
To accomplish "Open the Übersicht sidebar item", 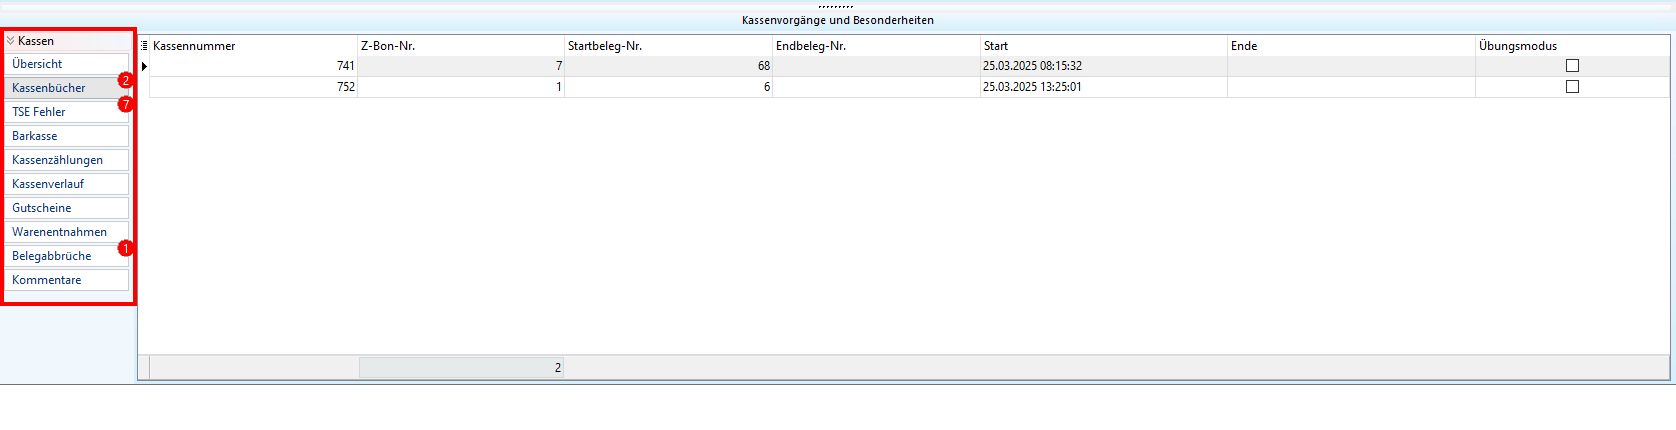I will (67, 64).
